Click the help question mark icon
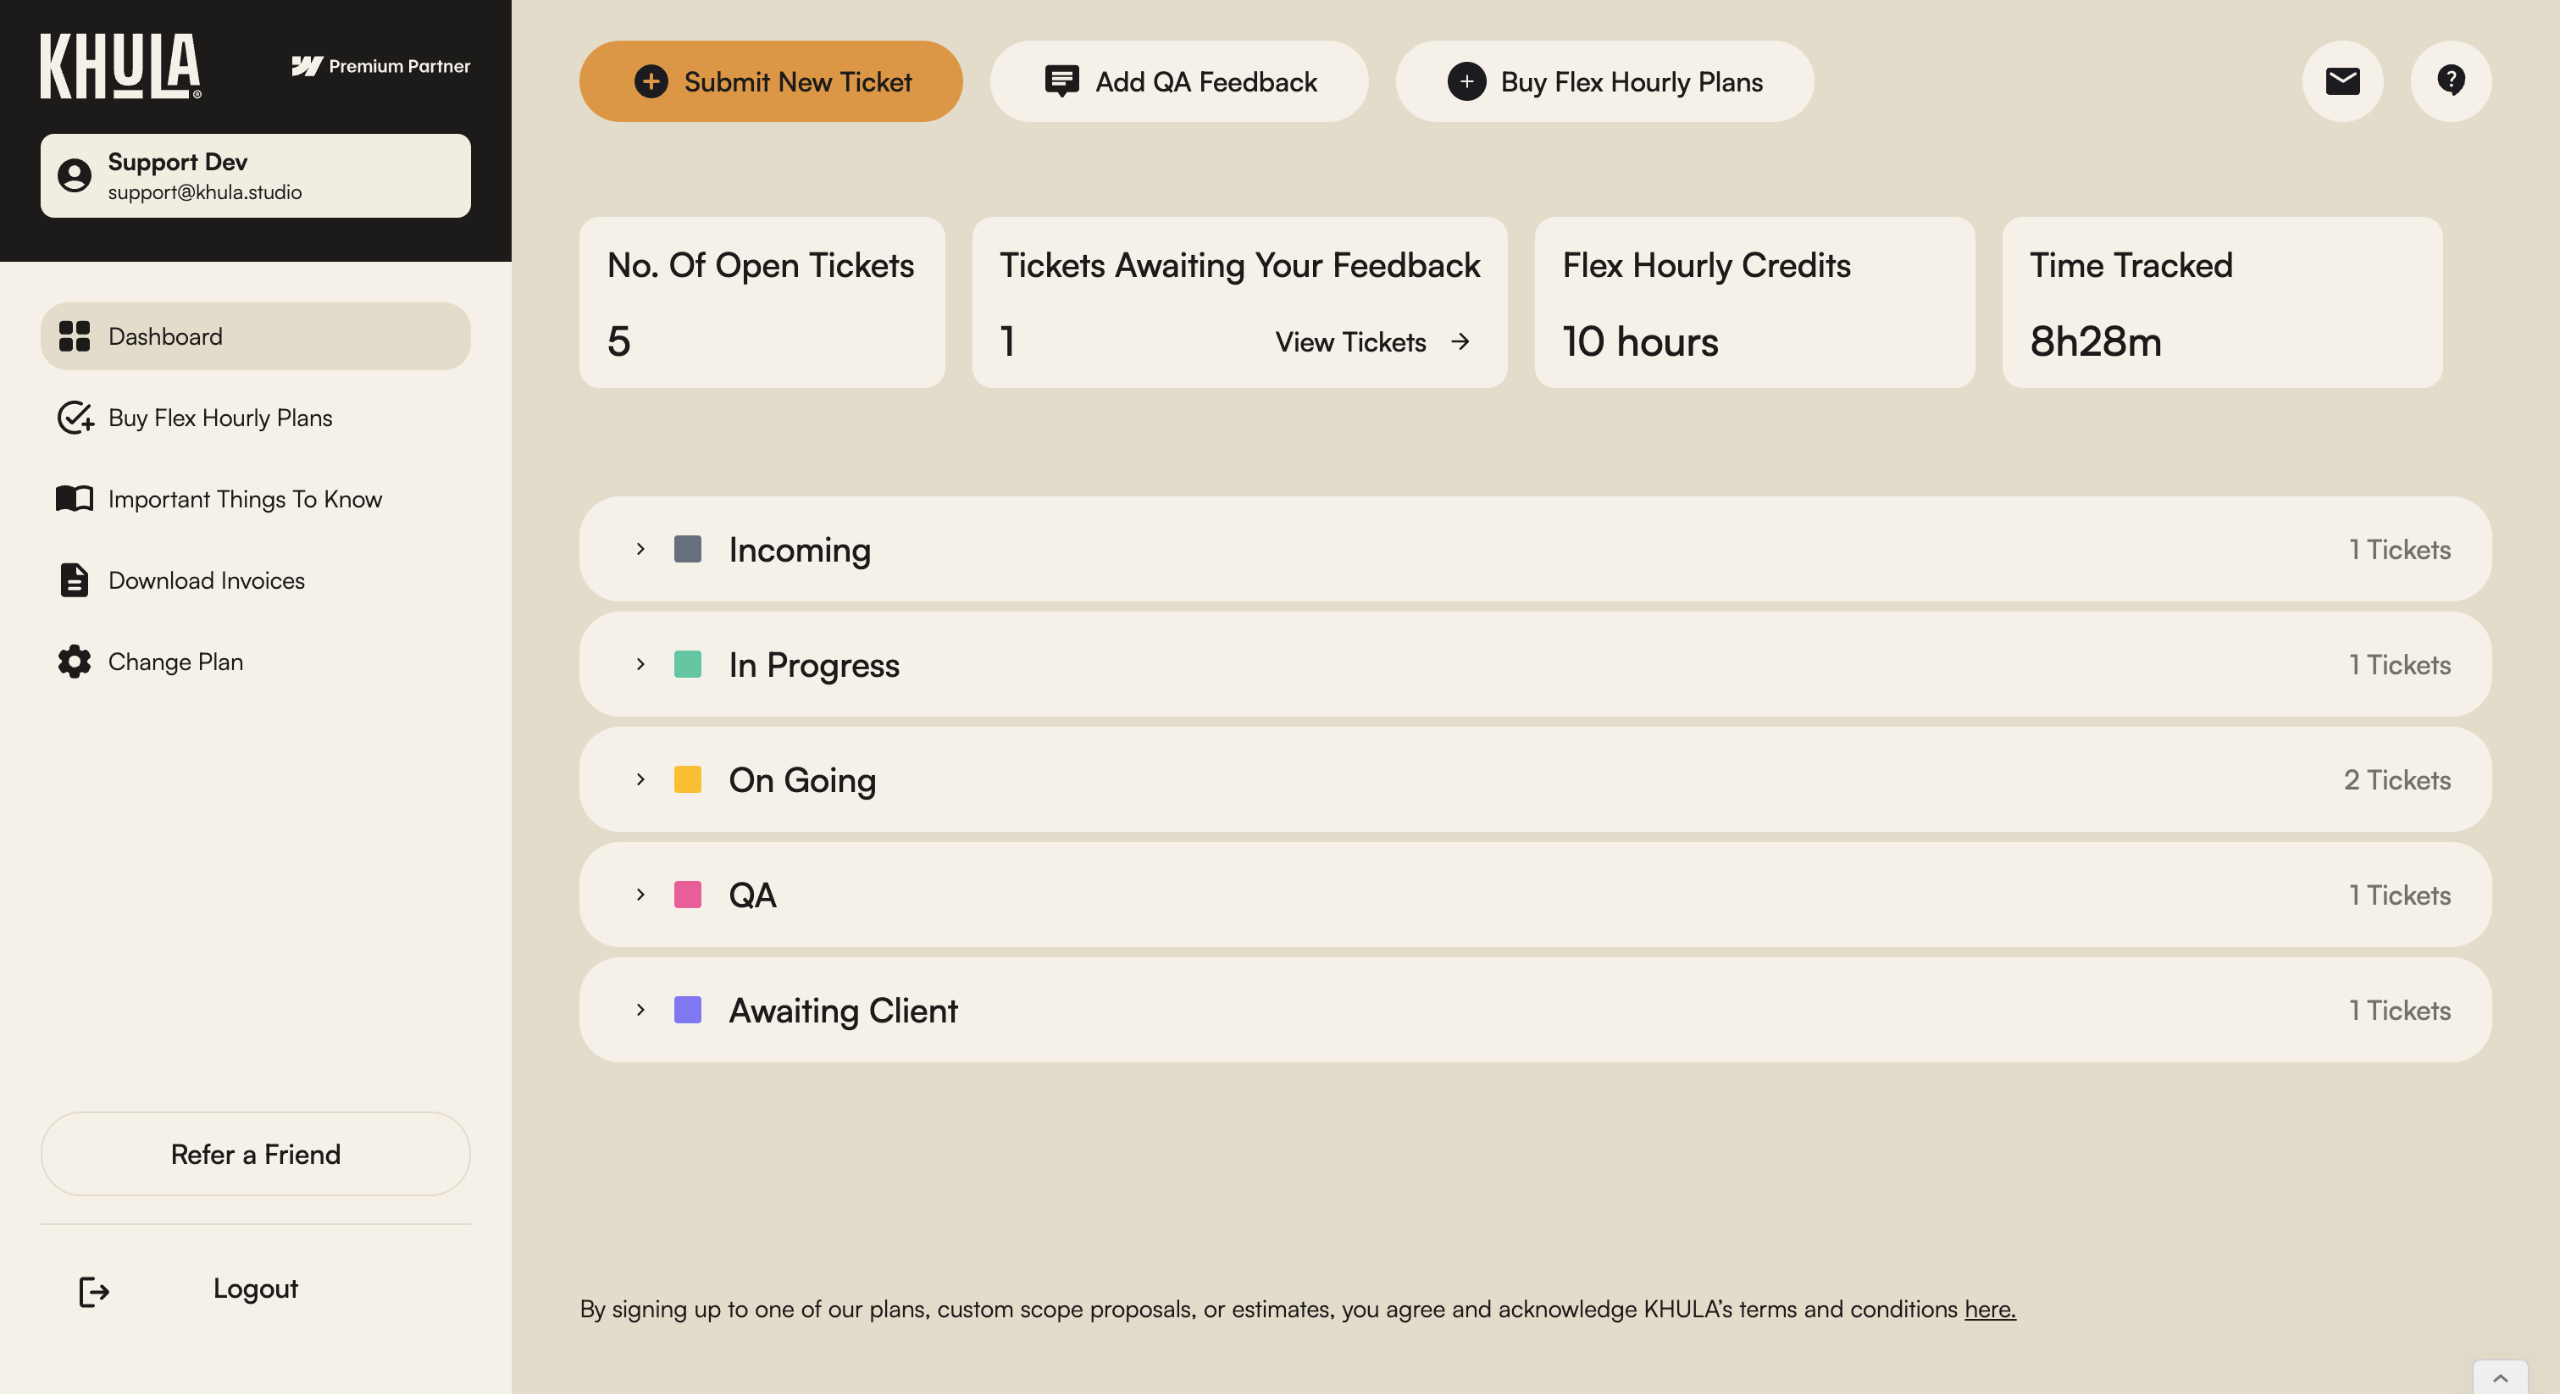Screen dimensions: 2560x1394 (2450, 81)
